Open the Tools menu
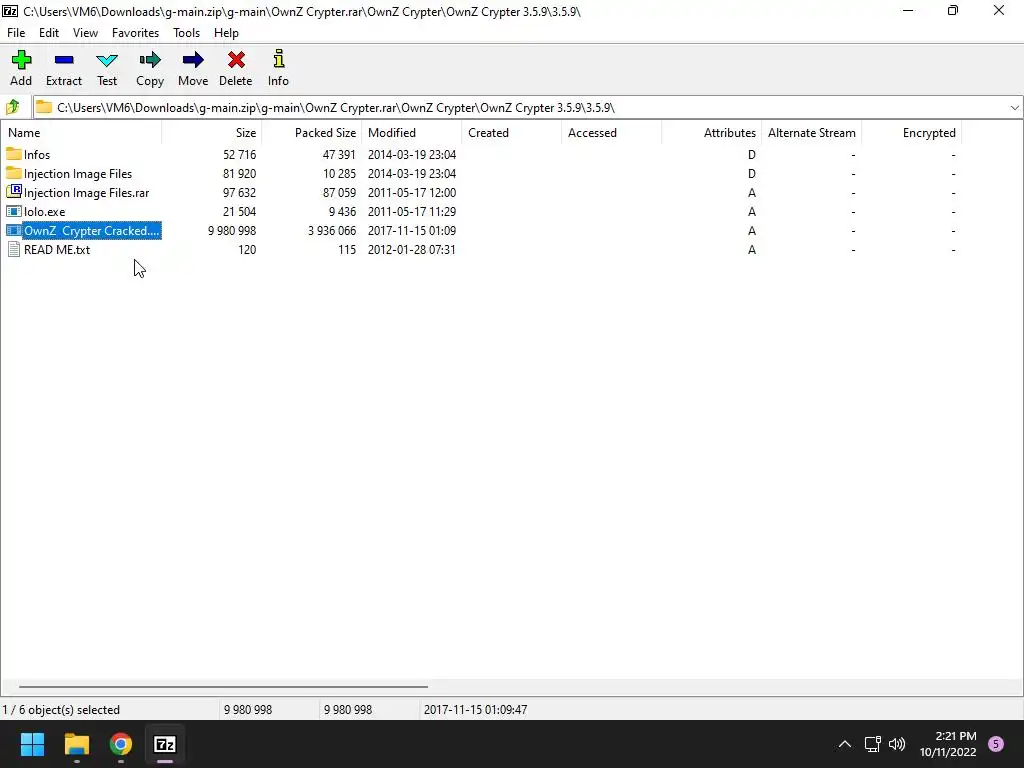The width and height of the screenshot is (1024, 768). 186,33
